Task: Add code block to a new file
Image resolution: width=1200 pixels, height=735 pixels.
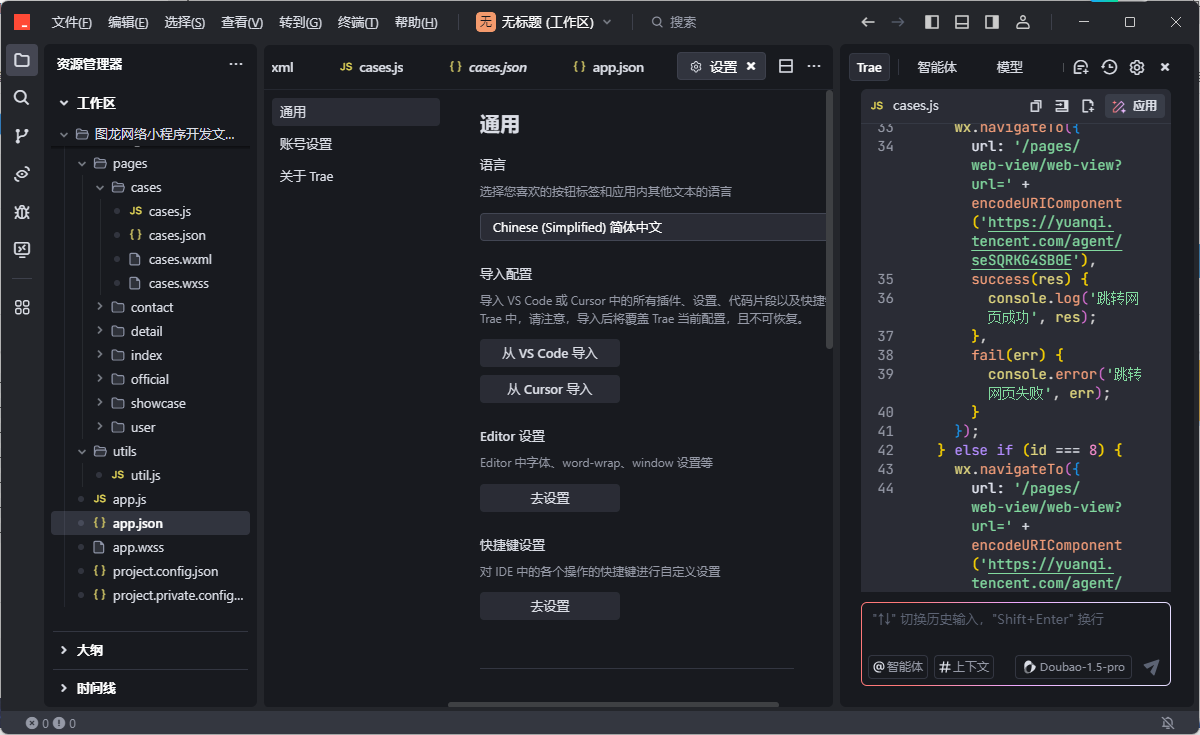Action: [1088, 106]
